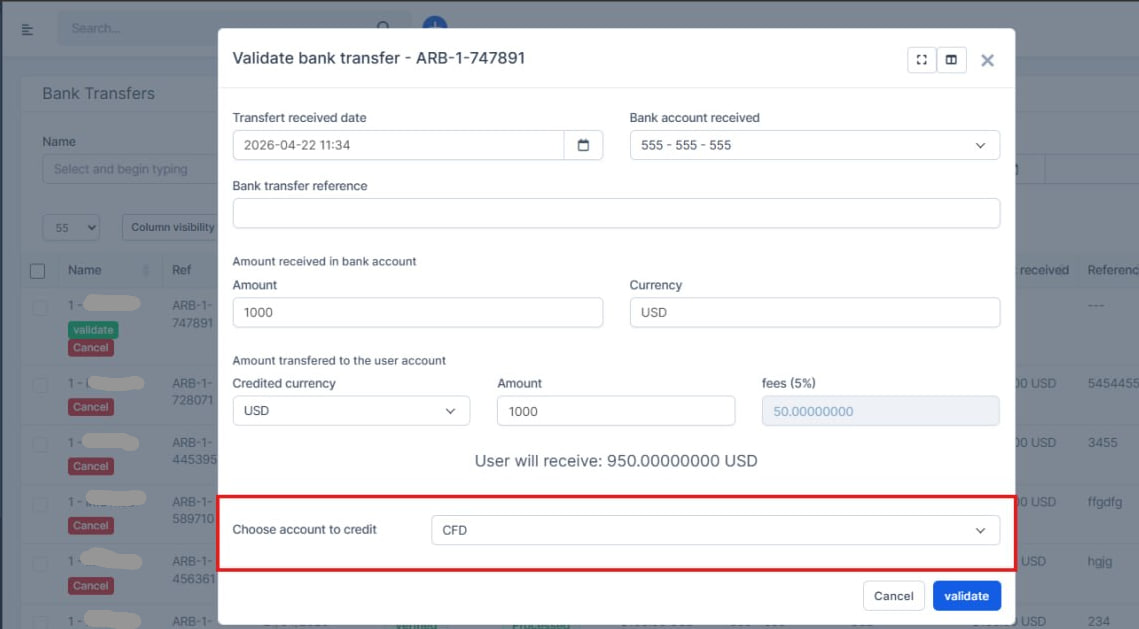This screenshot has height=629, width=1139.
Task: Select the second row's checkbox
Action: [x=40, y=385]
